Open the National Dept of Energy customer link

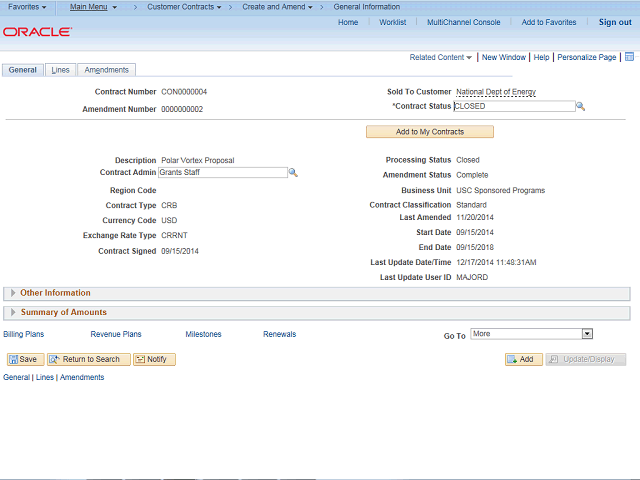coord(496,92)
